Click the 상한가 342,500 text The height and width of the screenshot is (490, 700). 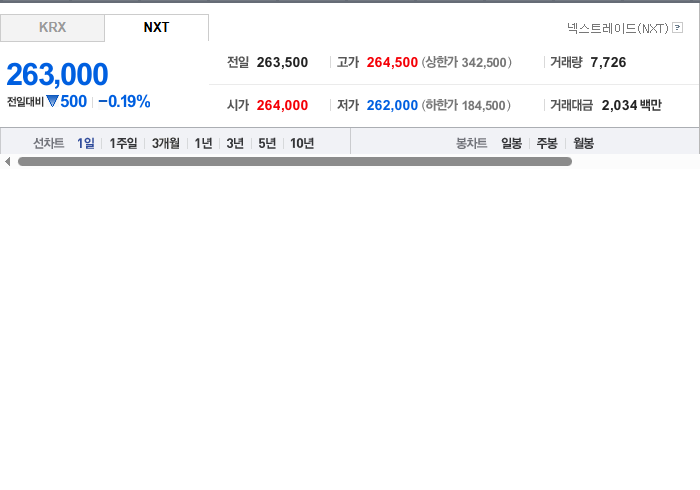(467, 62)
